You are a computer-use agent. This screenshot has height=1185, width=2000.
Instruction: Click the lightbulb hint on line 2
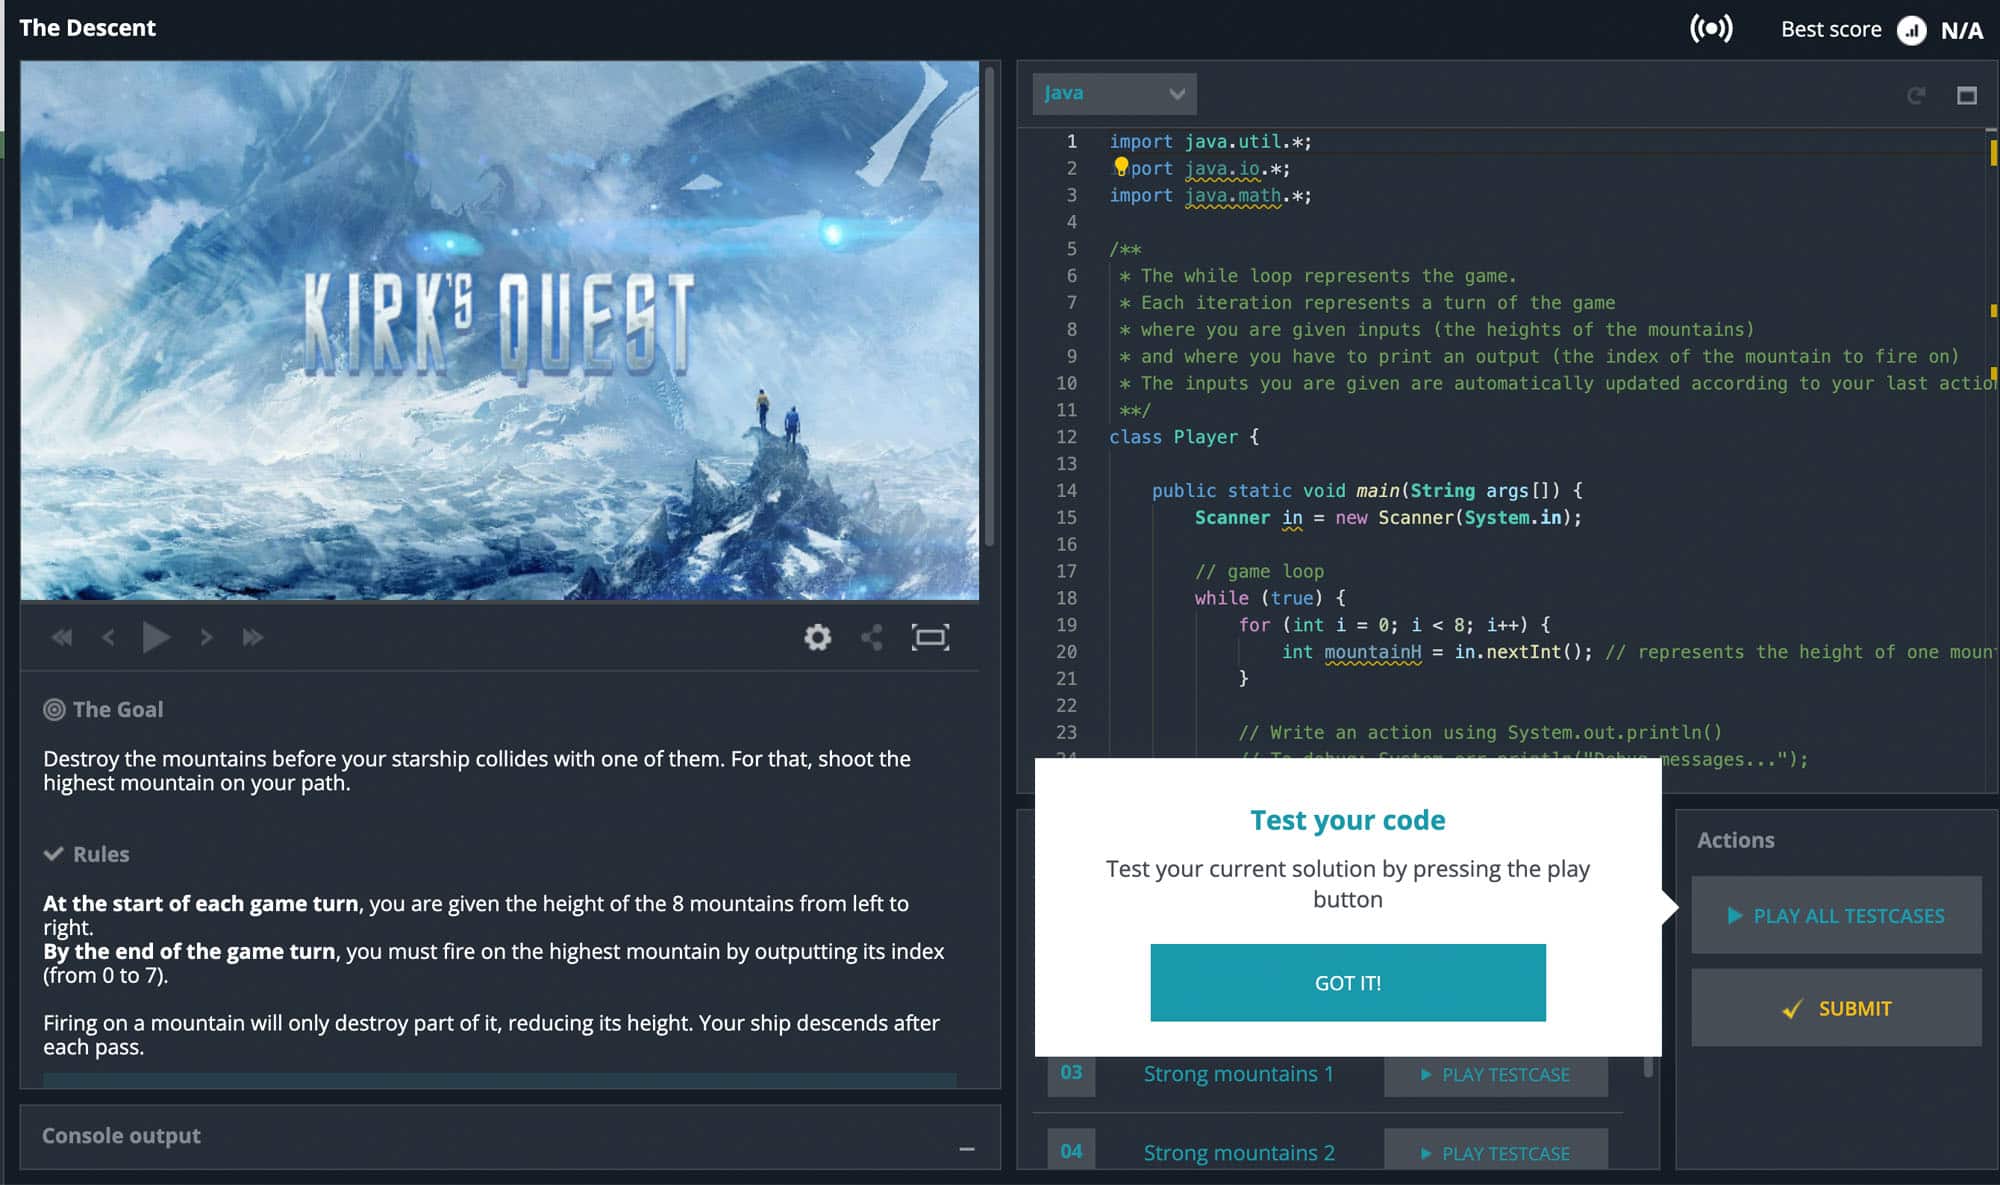[x=1121, y=166]
